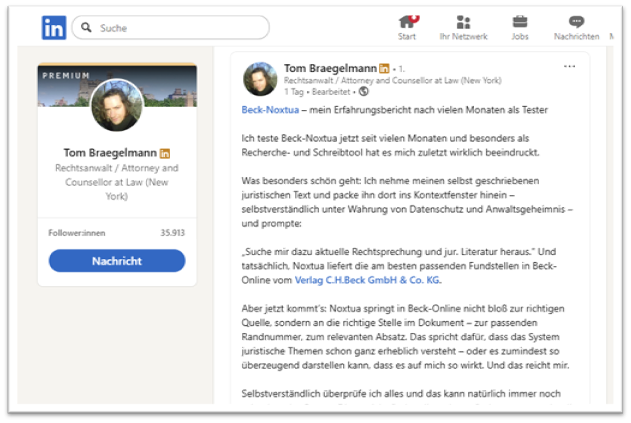Click the post author's headline under name
This screenshot has height=423, width=631.
point(392,80)
